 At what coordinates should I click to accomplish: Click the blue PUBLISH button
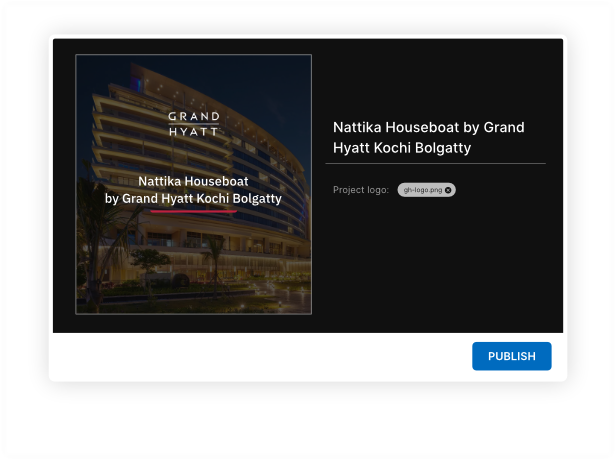pos(512,356)
